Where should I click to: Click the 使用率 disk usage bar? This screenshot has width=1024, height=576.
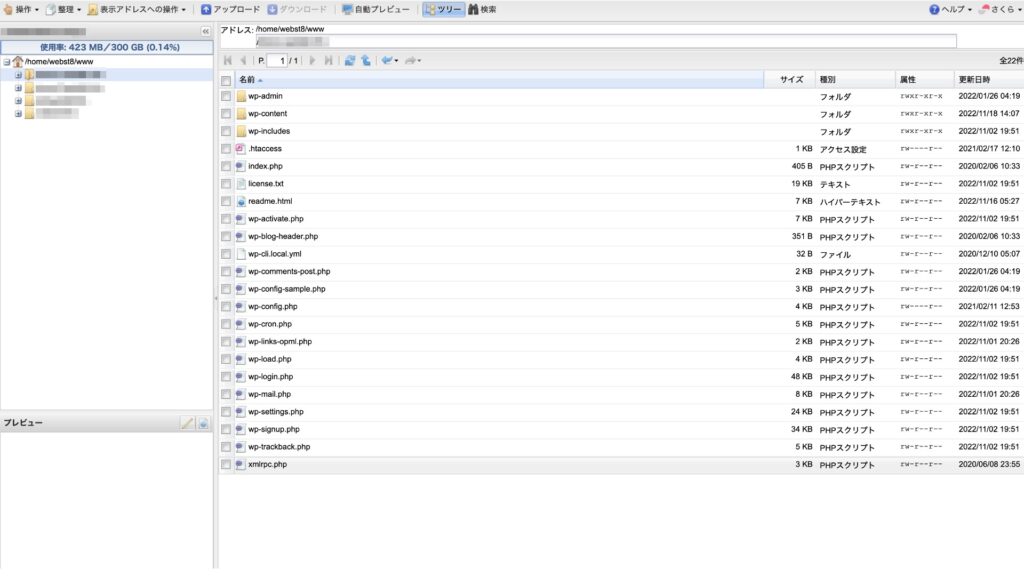107,45
